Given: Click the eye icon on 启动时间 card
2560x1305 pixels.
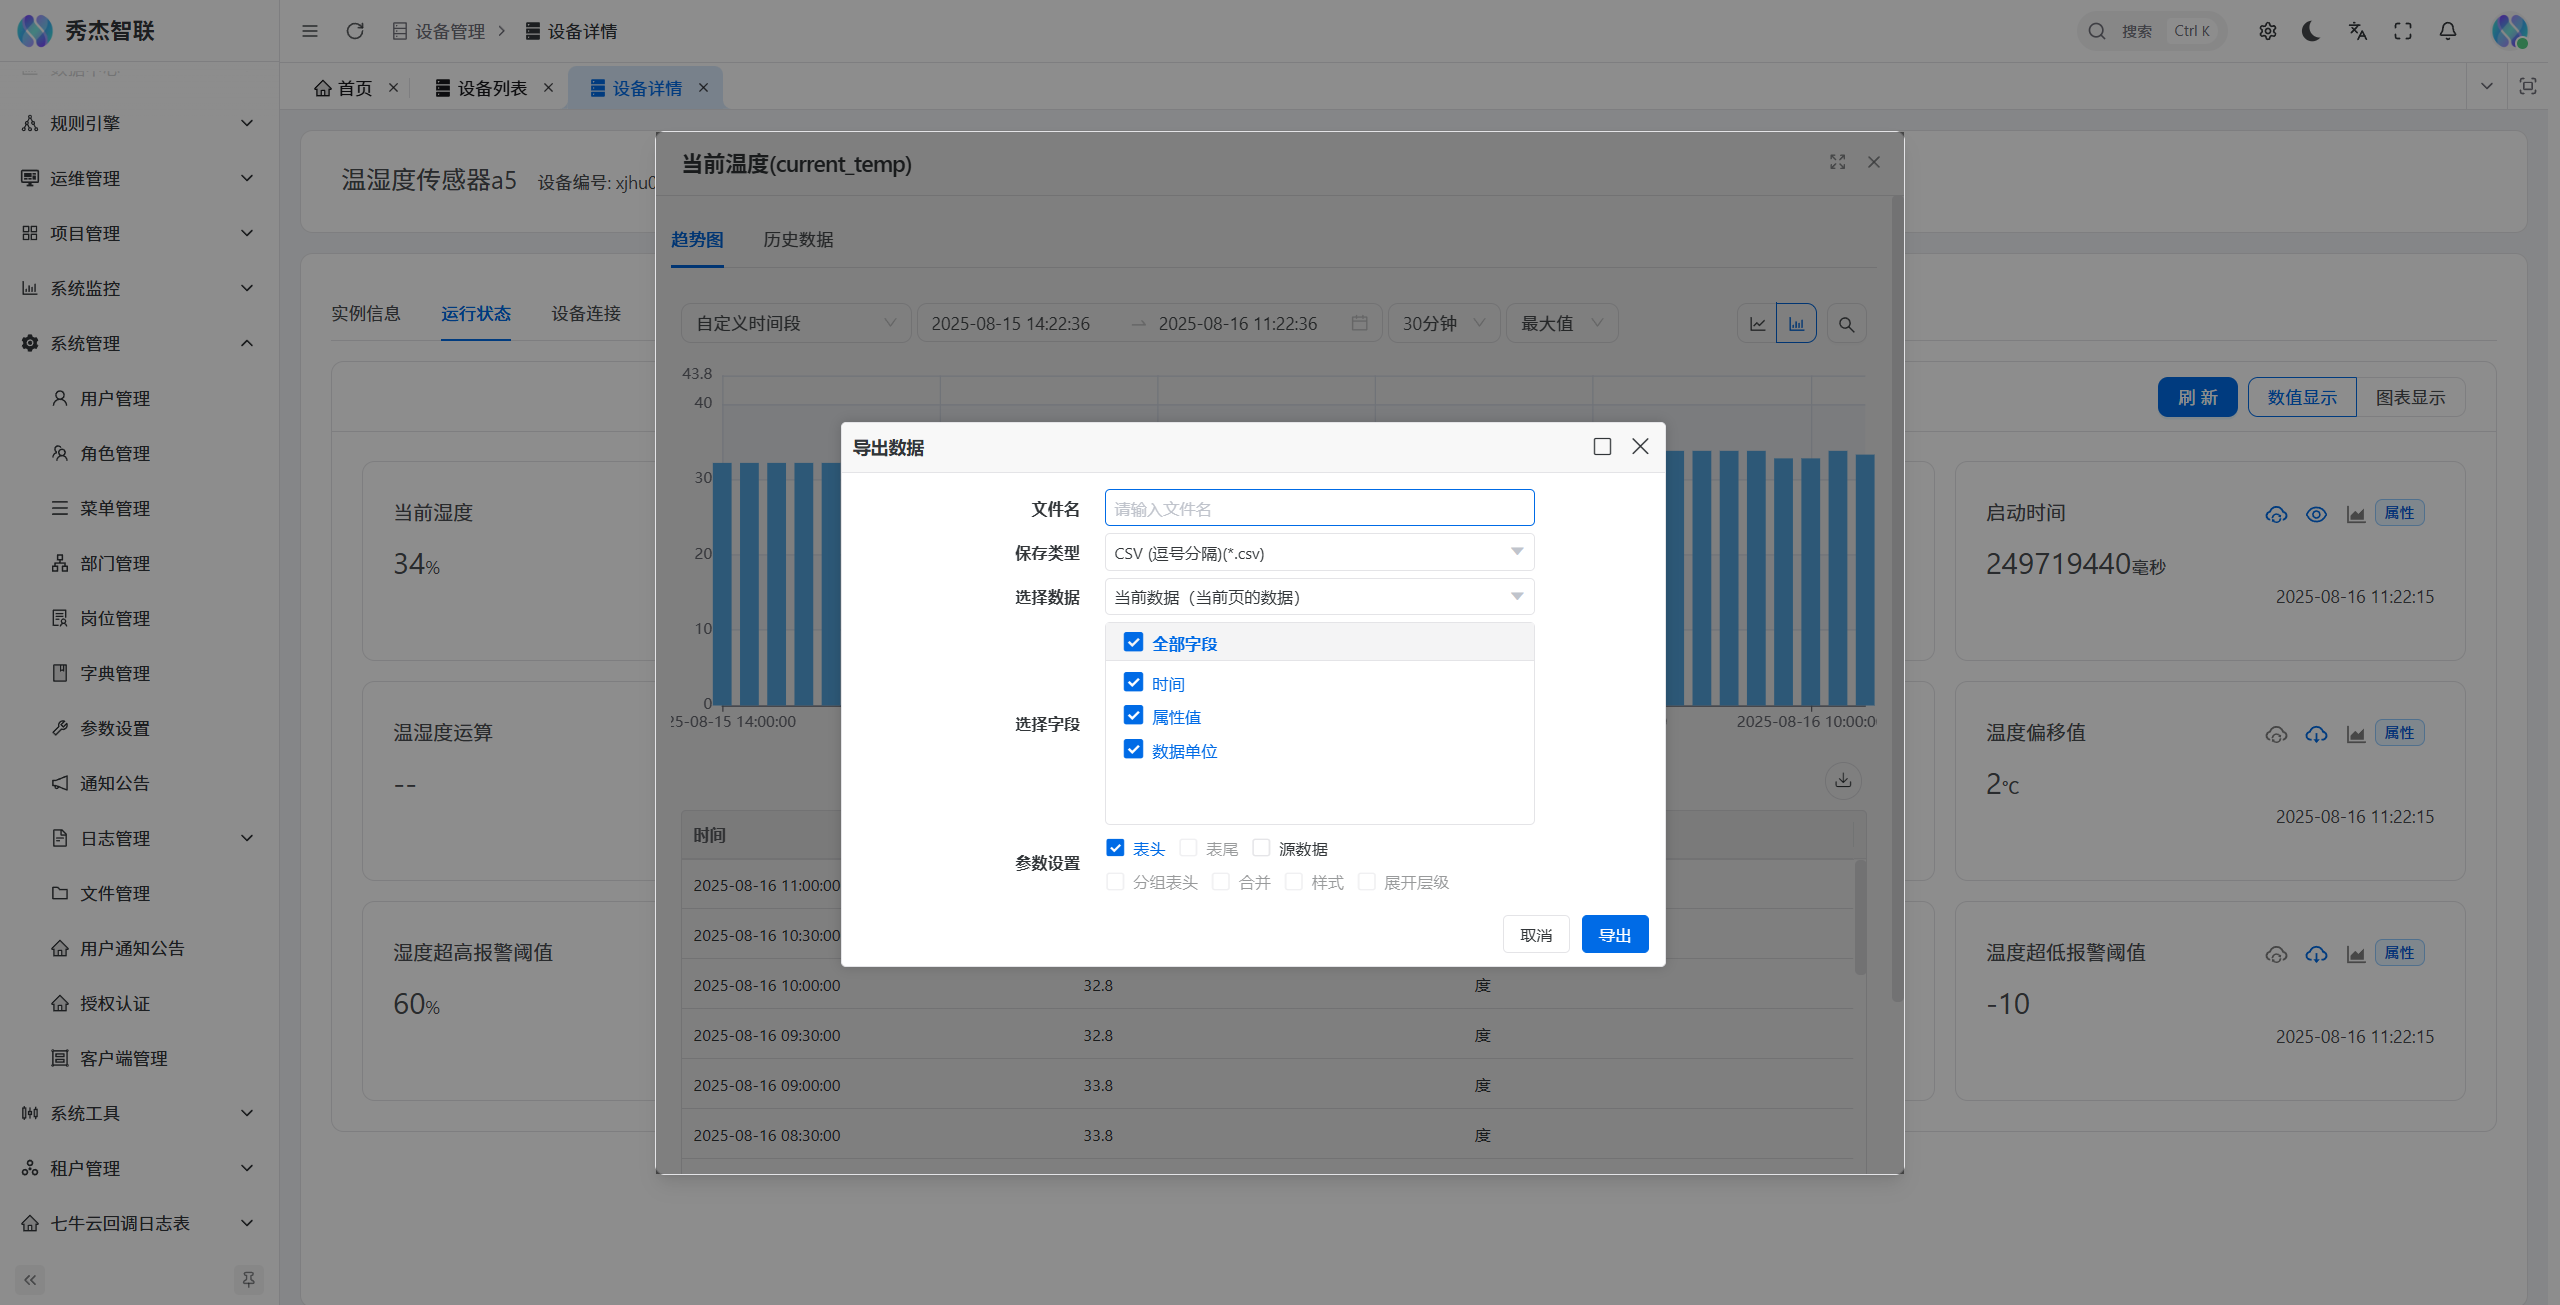Looking at the screenshot, I should (2316, 514).
